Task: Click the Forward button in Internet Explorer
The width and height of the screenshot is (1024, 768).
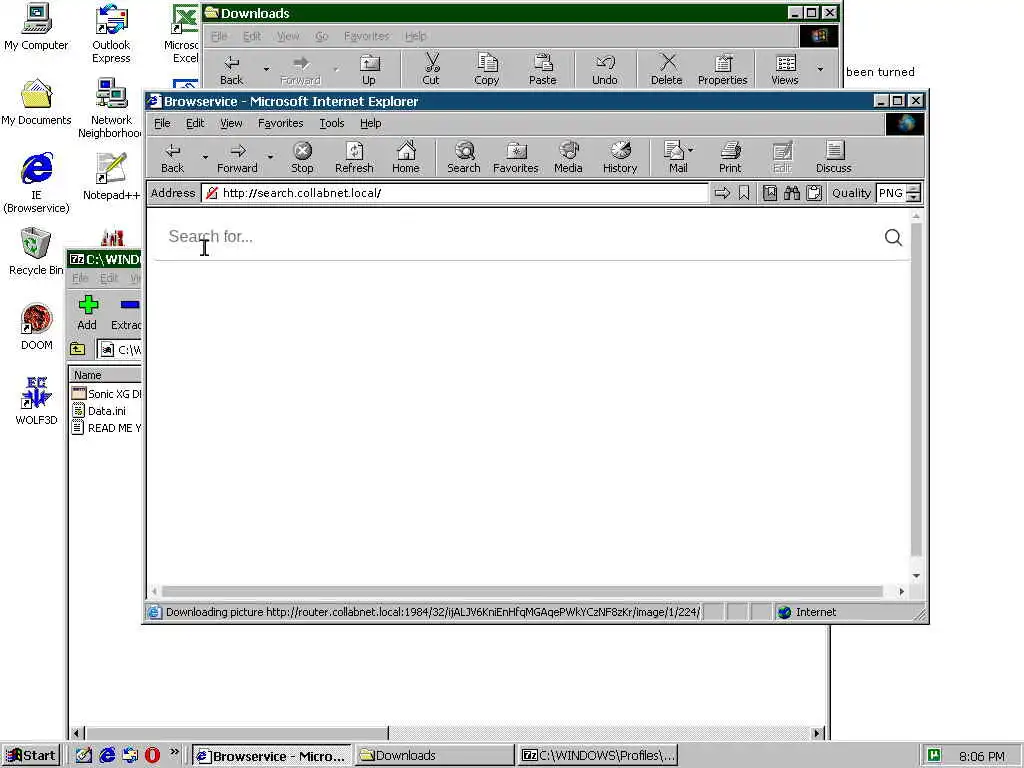Action: point(237,157)
